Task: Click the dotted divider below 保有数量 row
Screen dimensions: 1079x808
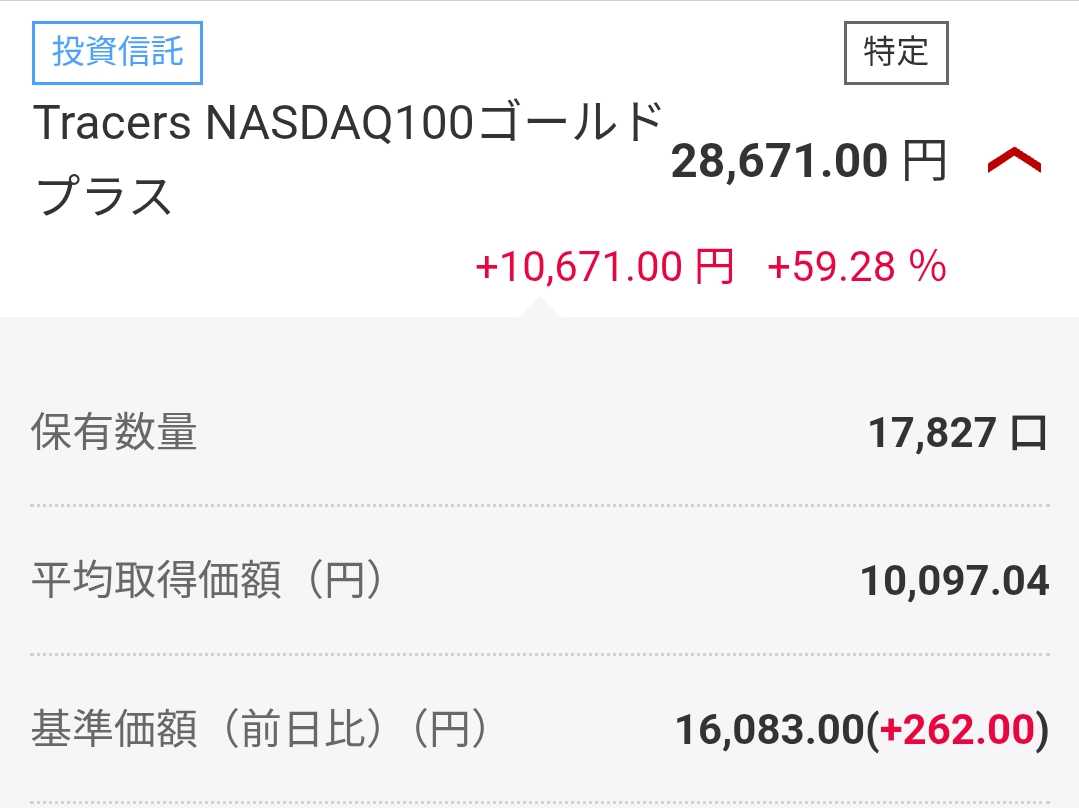Action: (540, 506)
